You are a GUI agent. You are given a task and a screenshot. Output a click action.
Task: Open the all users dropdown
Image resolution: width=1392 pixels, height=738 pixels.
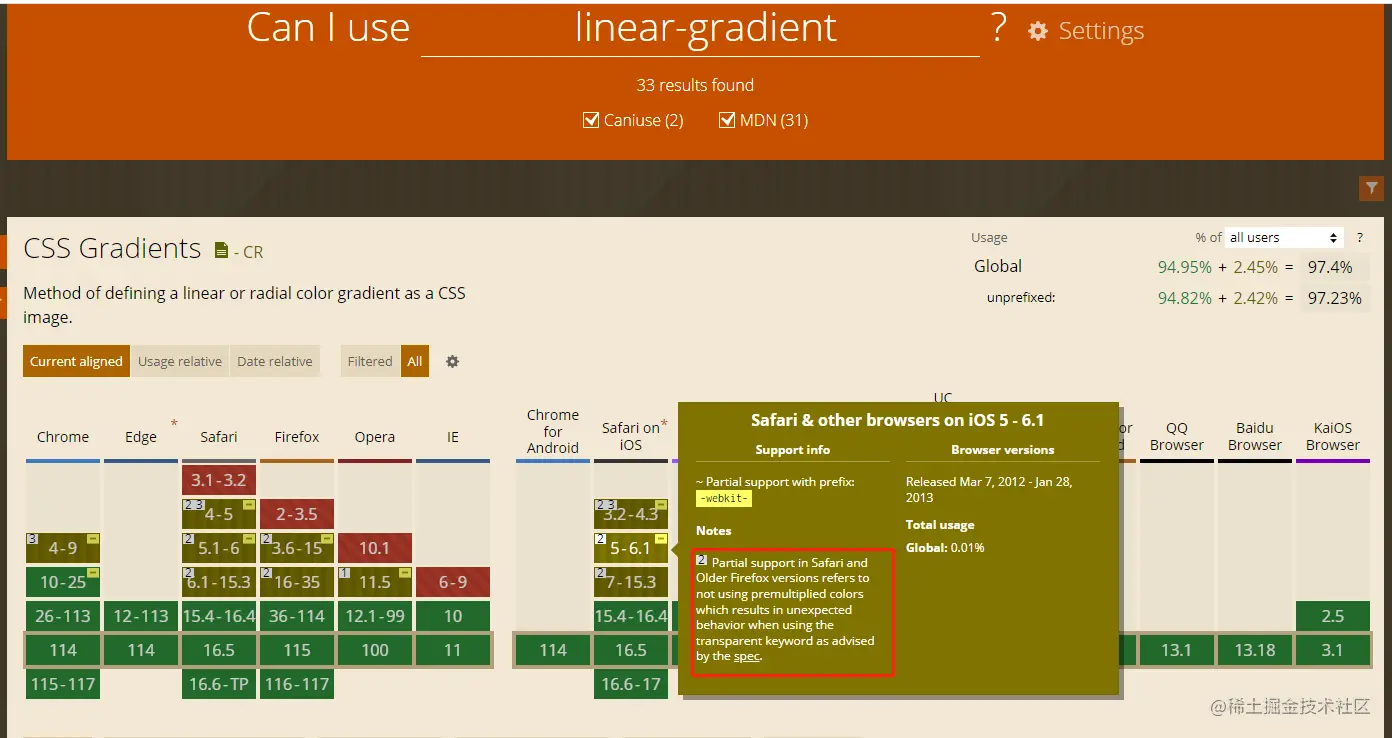click(x=1284, y=237)
